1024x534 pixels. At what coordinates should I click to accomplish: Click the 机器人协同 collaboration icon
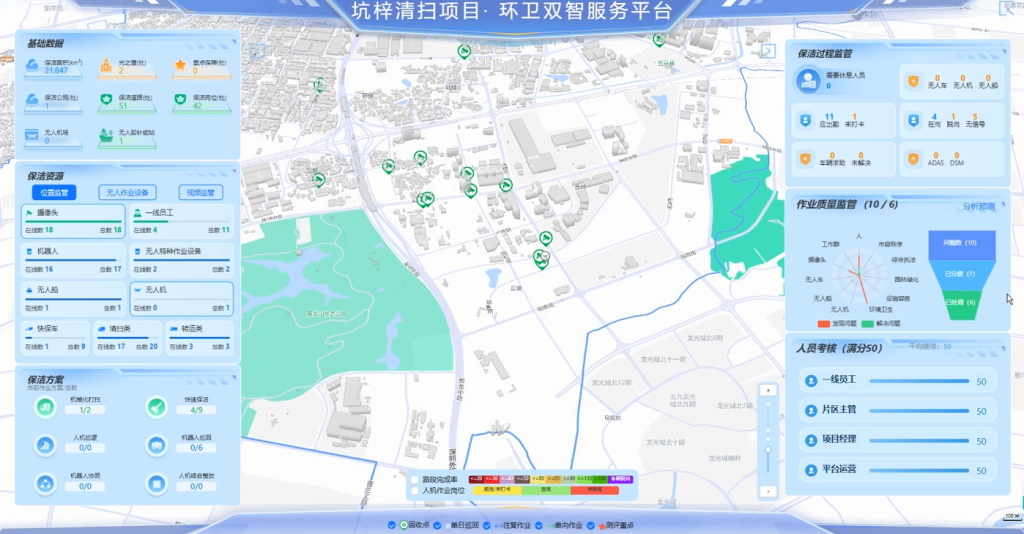point(45,484)
